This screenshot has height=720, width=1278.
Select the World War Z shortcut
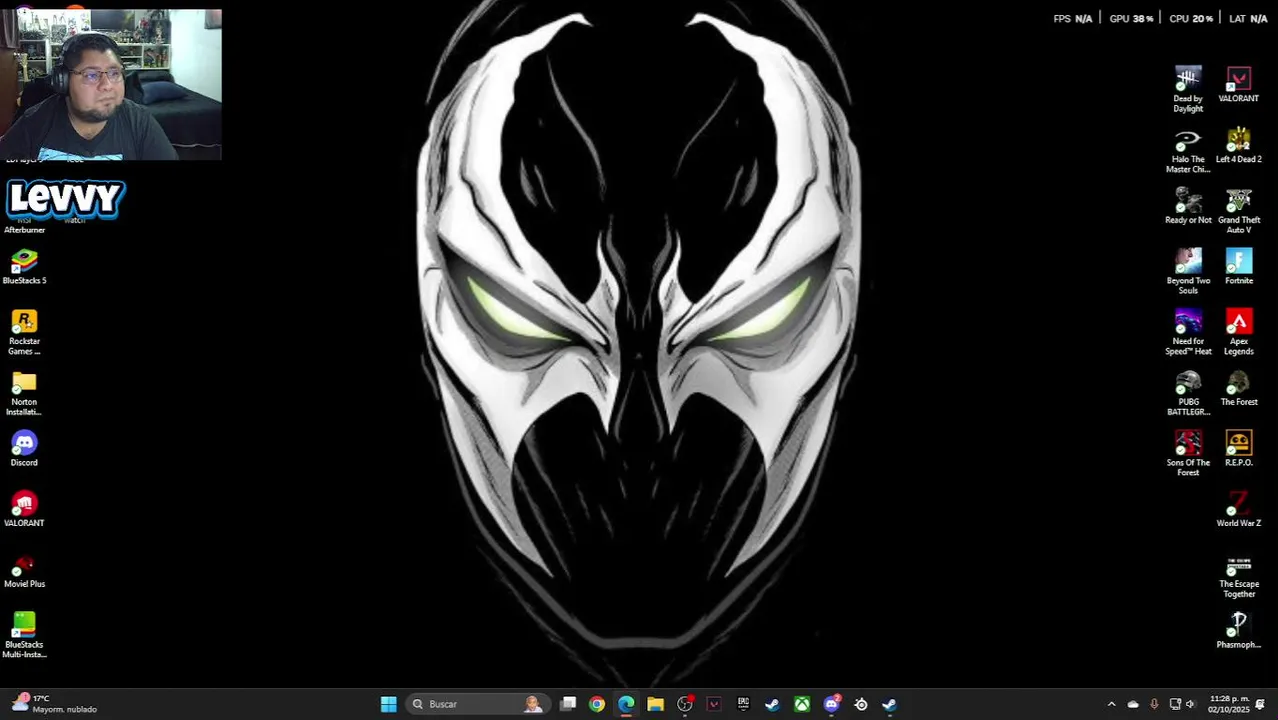point(1239,509)
